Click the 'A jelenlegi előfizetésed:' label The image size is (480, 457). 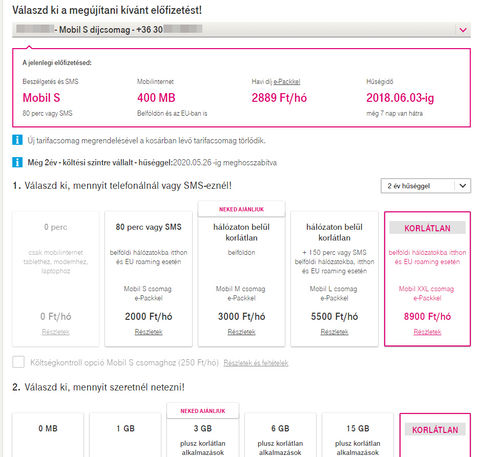[x=57, y=62]
